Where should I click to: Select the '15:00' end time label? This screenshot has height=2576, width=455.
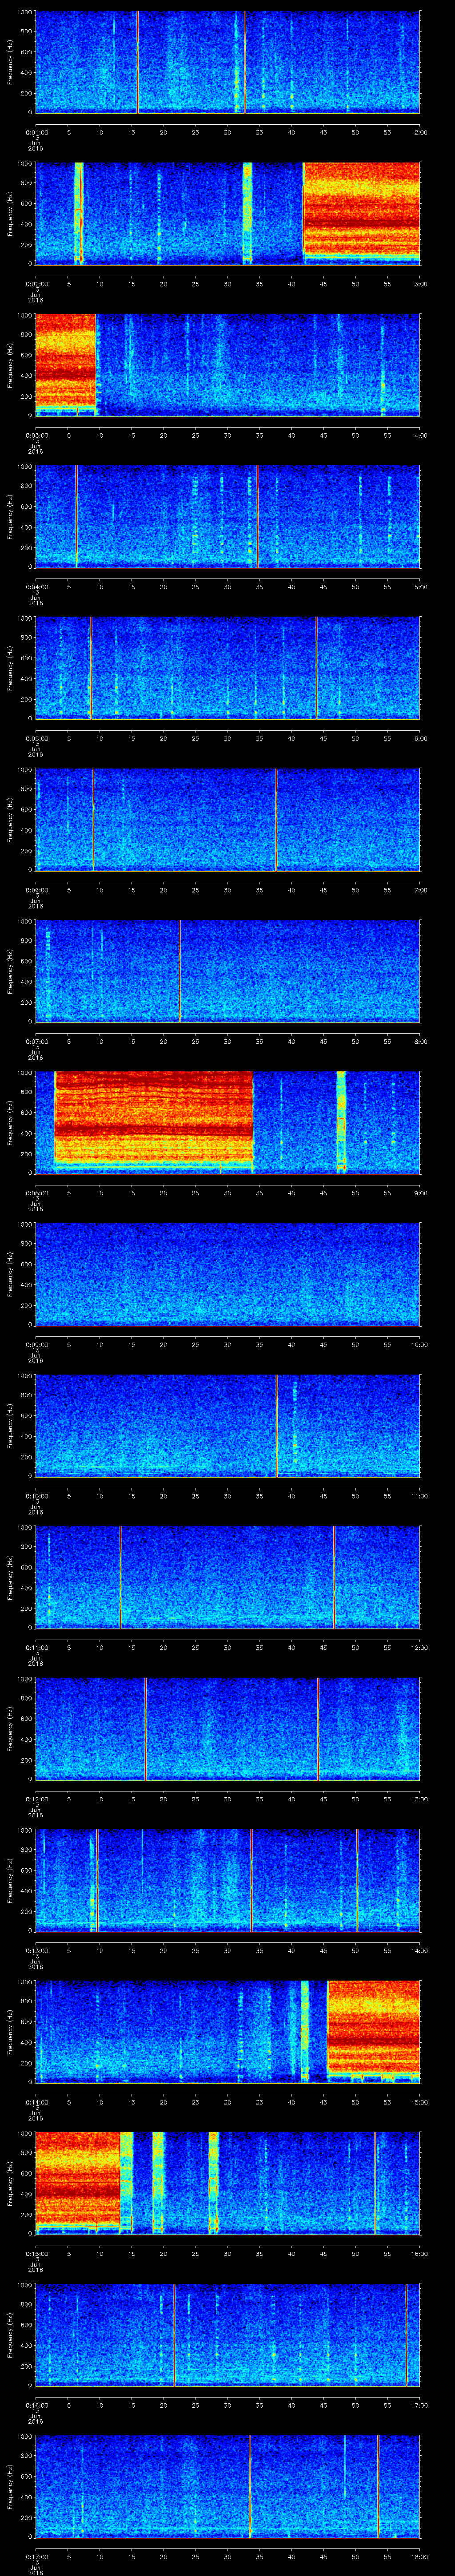pos(420,2102)
